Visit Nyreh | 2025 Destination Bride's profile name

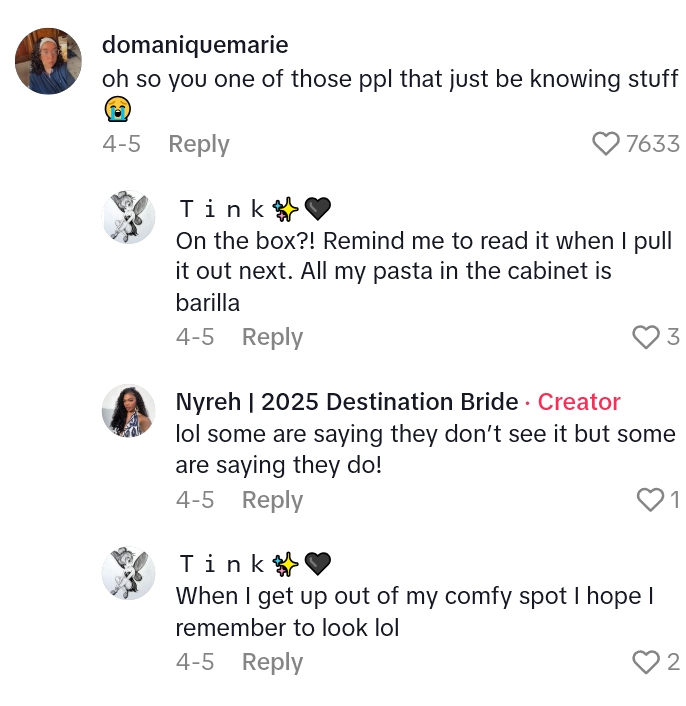click(347, 402)
